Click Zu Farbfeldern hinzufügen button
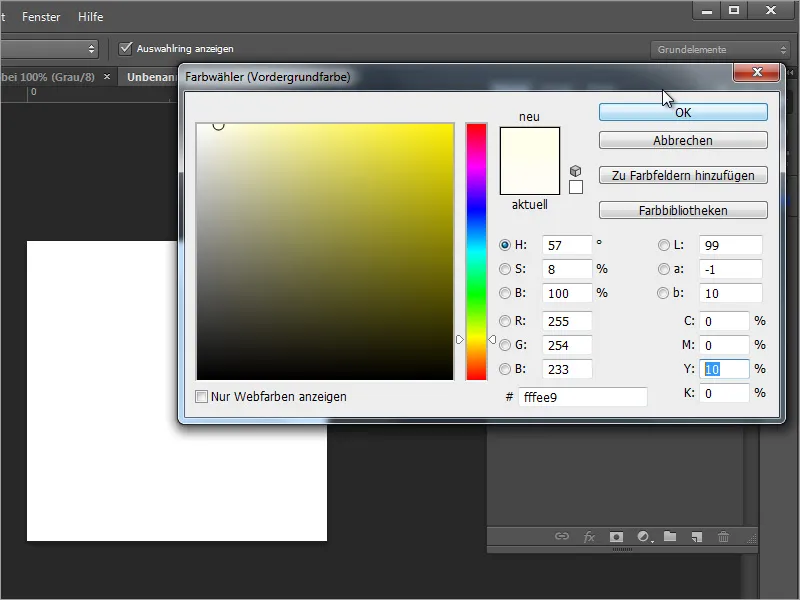Screen dimensions: 800x600 [x=683, y=176]
